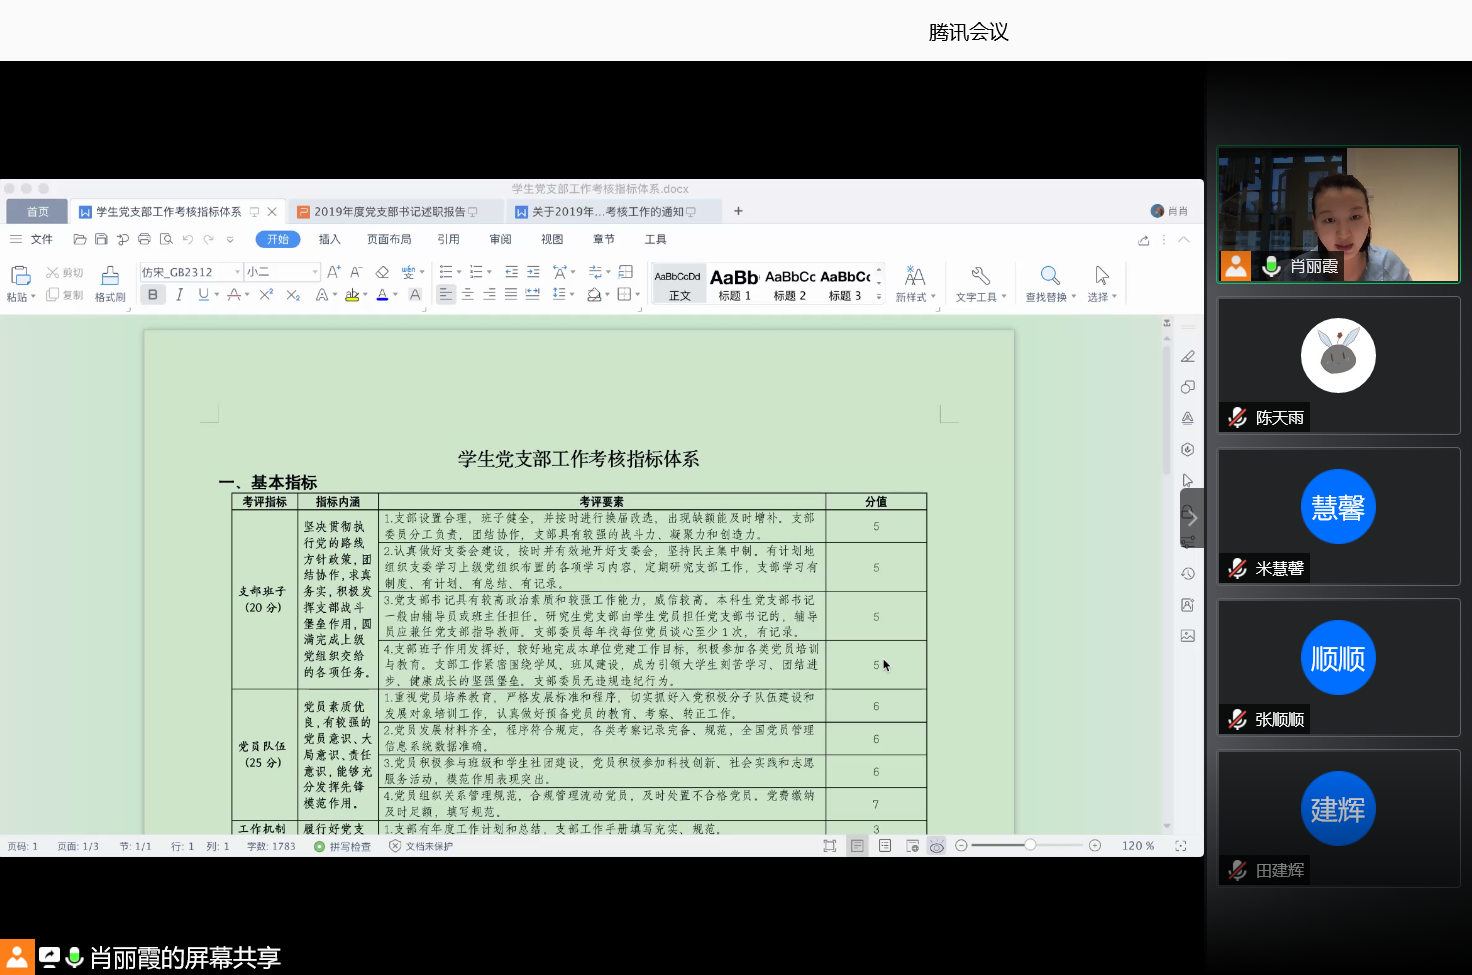Click the Text Tools (文字工具) wrench icon
The height and width of the screenshot is (975, 1472).
point(980,276)
